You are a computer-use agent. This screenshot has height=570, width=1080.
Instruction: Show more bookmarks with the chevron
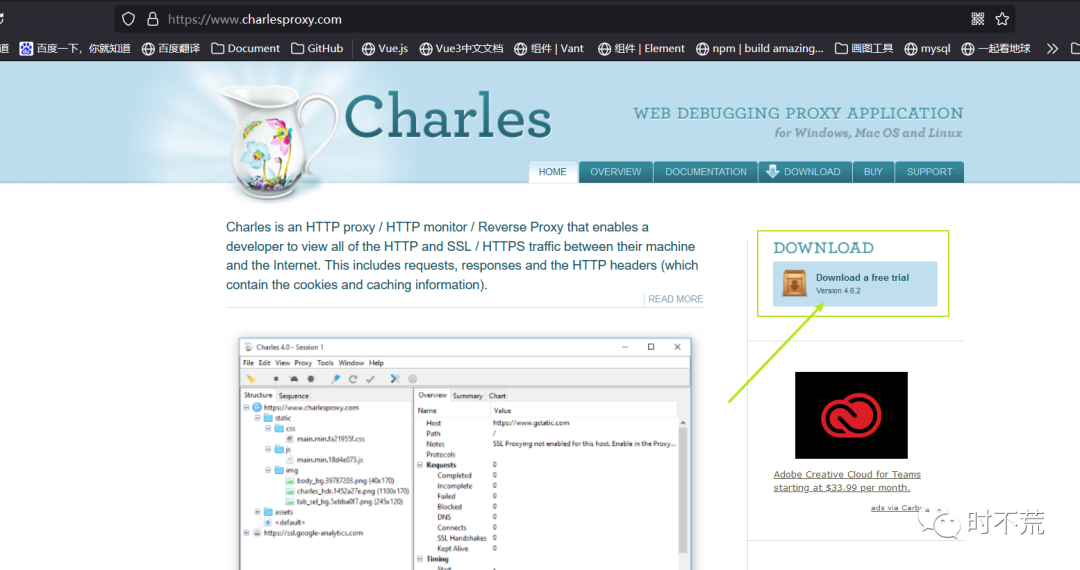(1052, 48)
